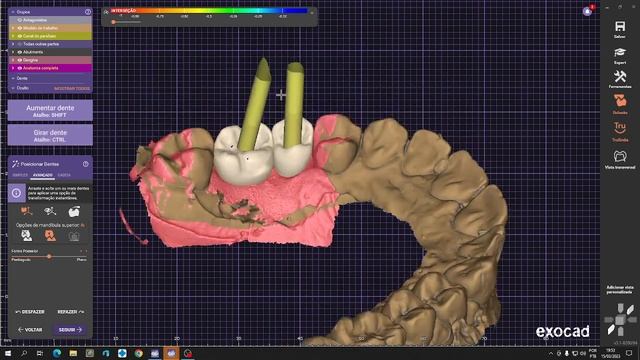Select the greyed upper-jaw option icon
The image size is (640, 360).
pos(74,236)
